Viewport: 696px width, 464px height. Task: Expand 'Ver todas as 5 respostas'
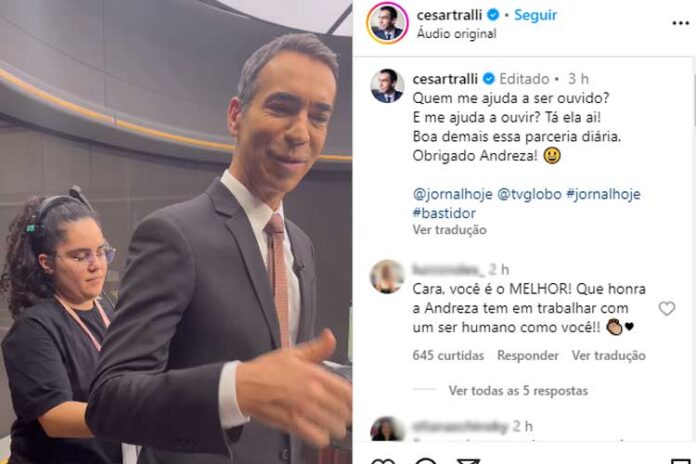click(x=518, y=391)
